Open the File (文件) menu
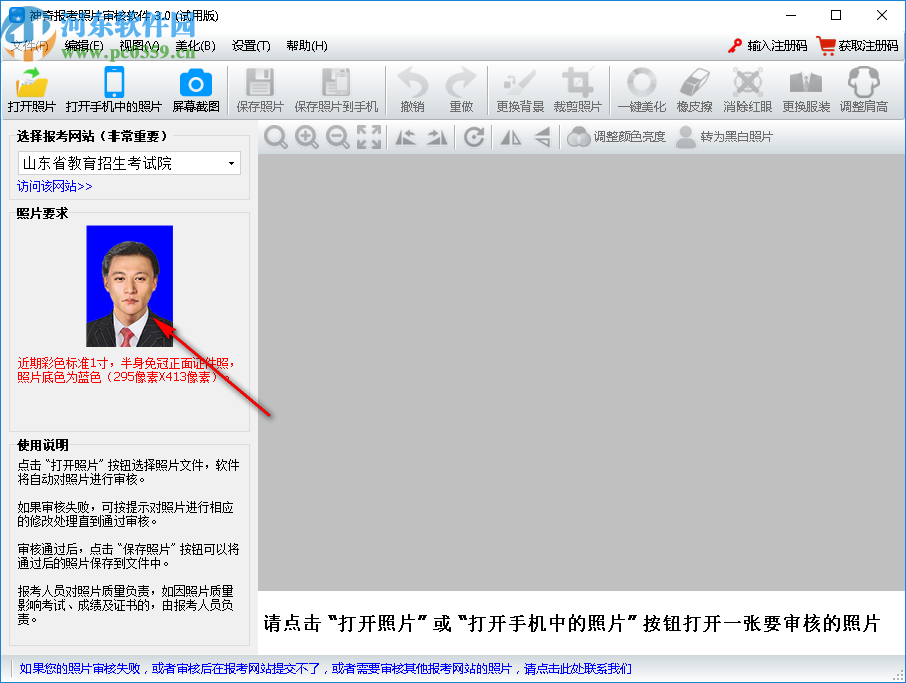 point(30,46)
